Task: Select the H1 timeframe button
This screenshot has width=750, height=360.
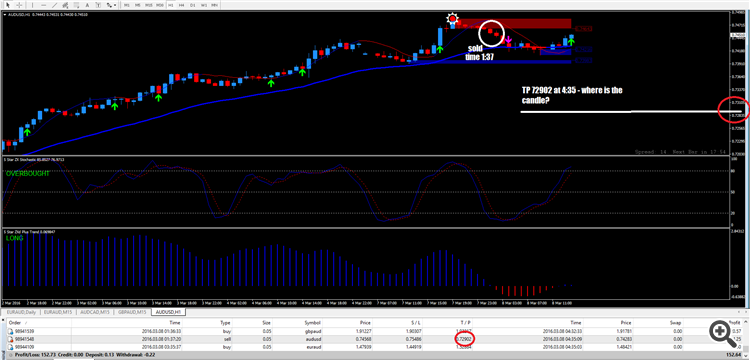Action: 171,5
